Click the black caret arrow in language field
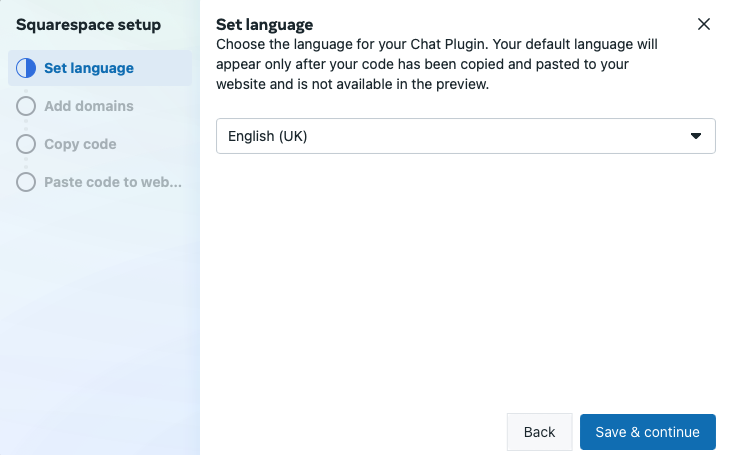The height and width of the screenshot is (455, 729). tap(696, 136)
